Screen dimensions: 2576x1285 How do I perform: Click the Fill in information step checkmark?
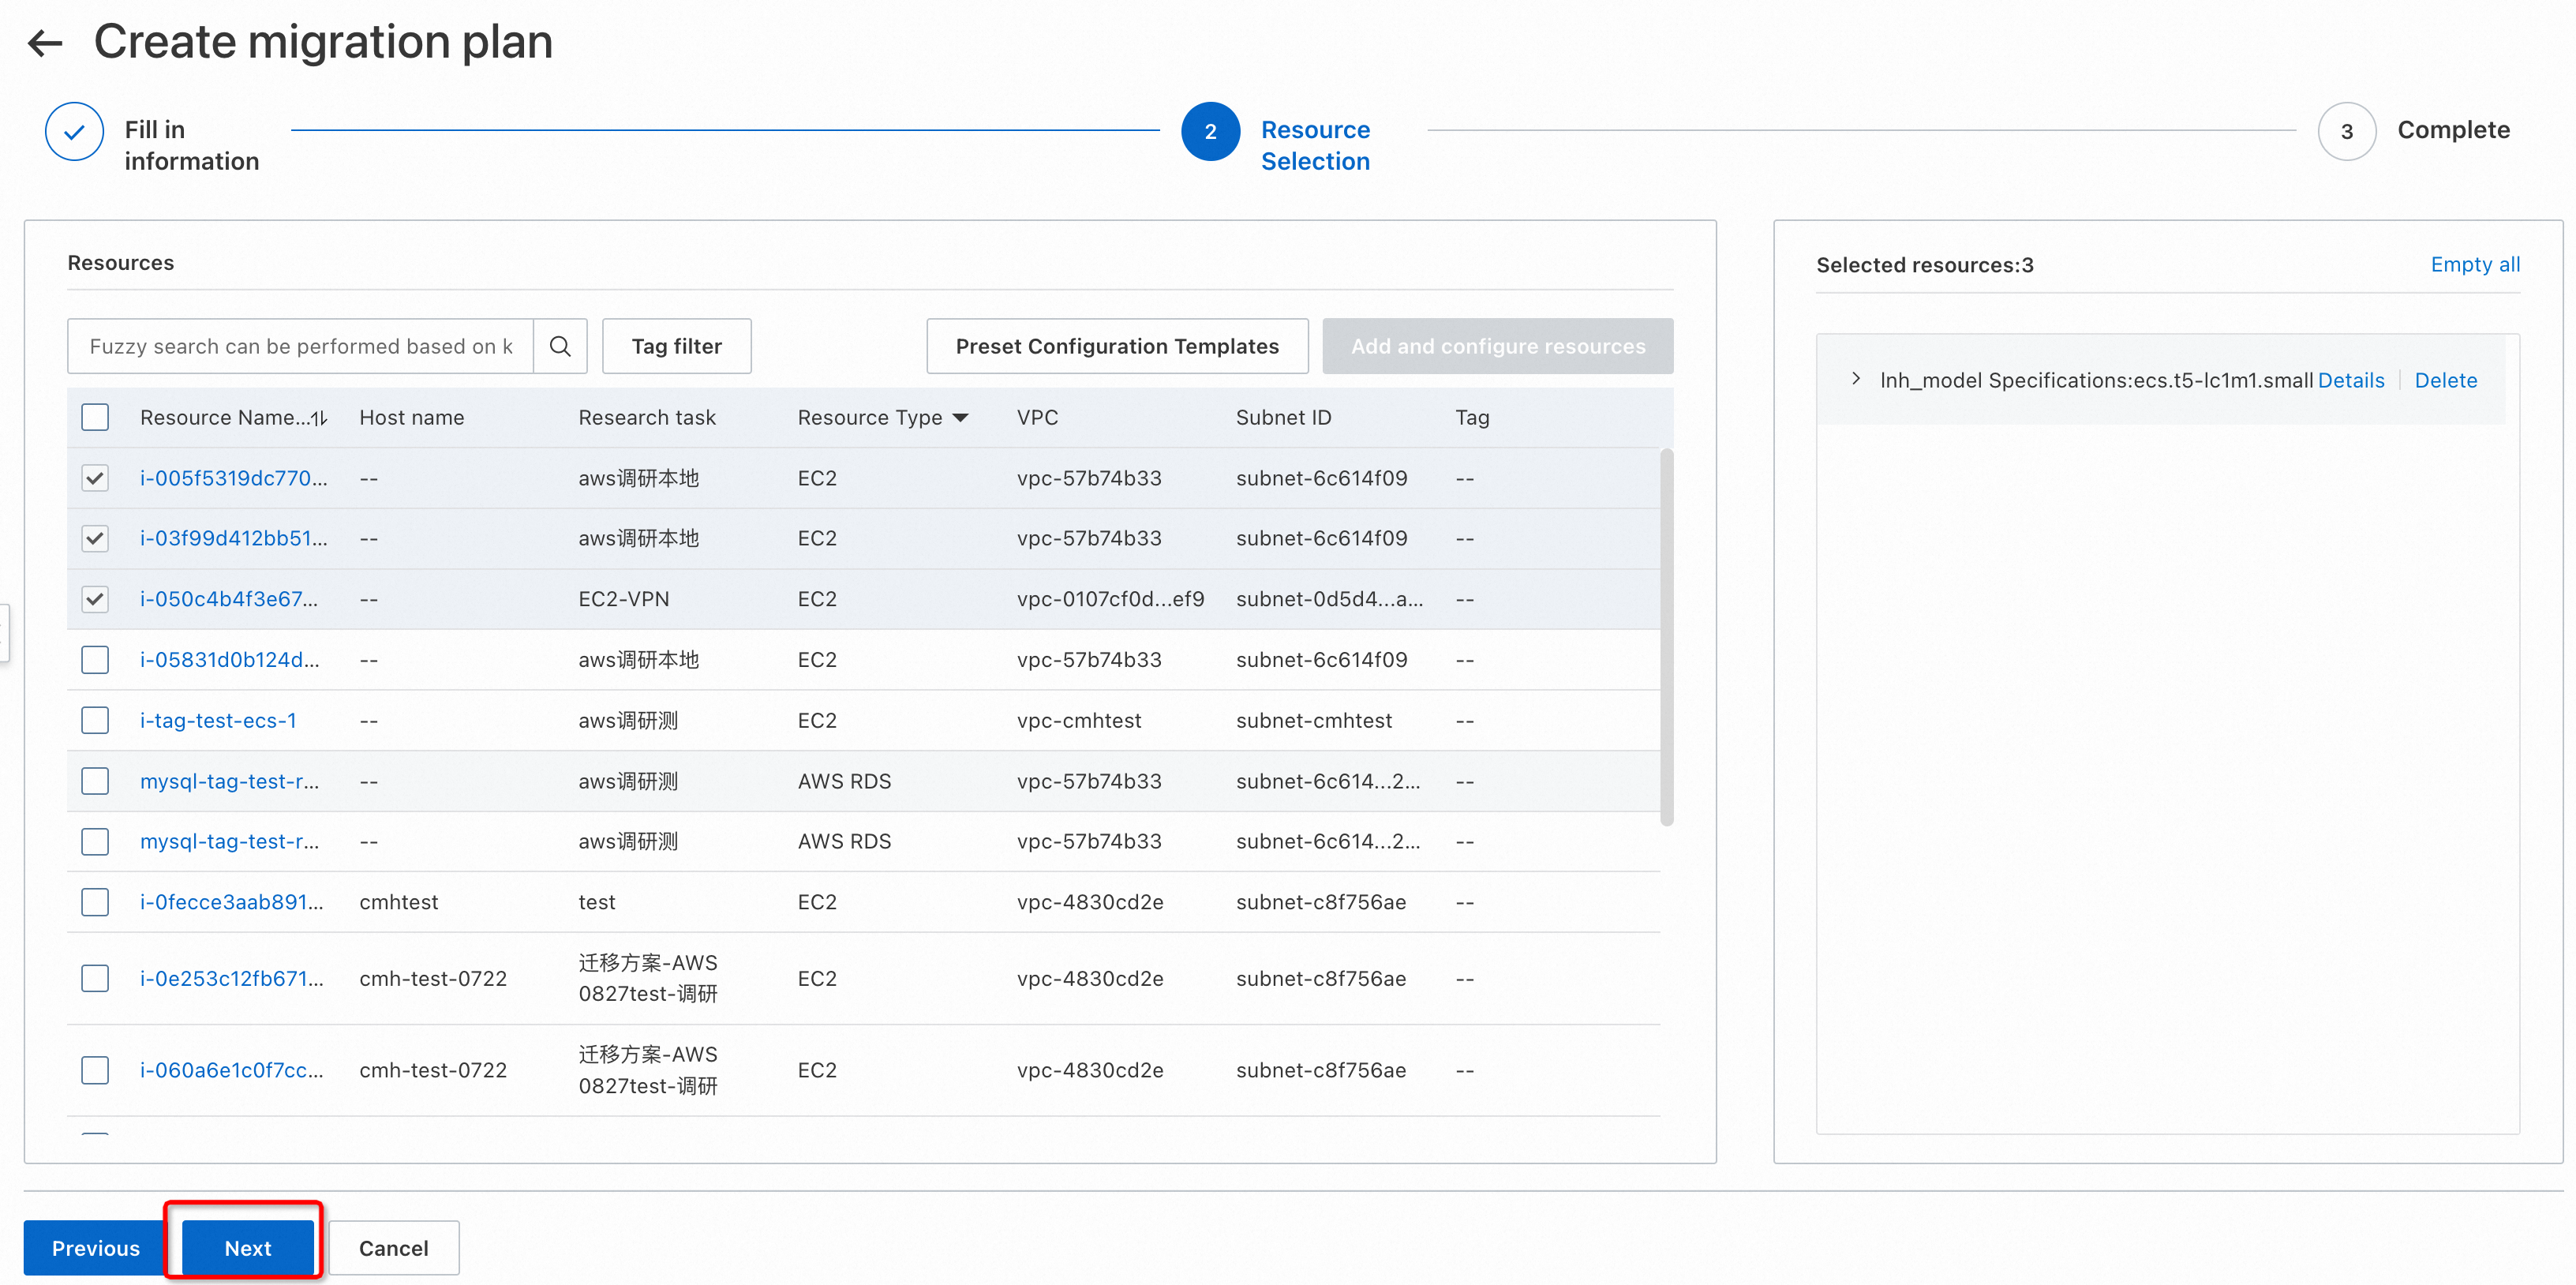click(74, 131)
